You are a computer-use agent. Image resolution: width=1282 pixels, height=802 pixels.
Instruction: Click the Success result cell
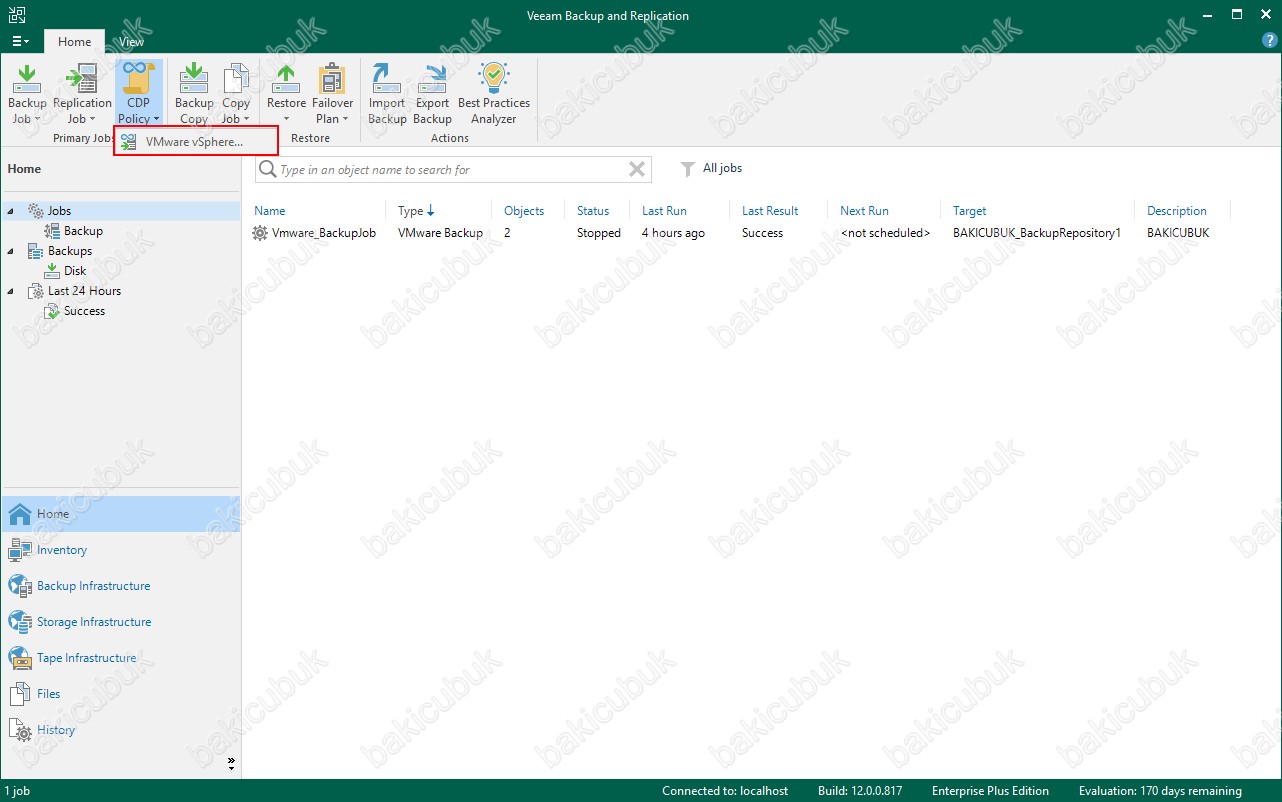(x=763, y=233)
